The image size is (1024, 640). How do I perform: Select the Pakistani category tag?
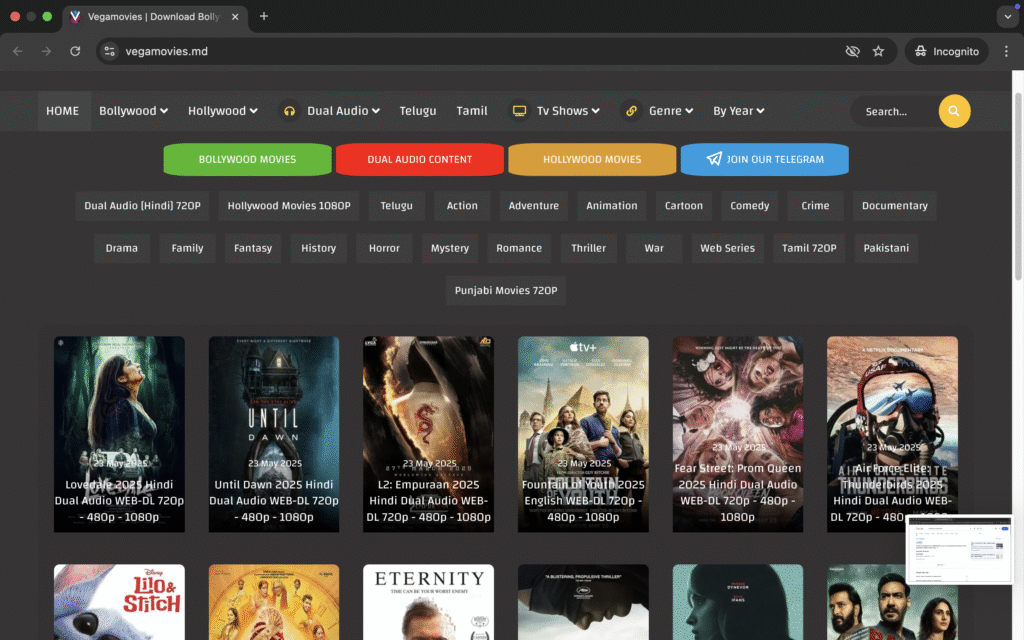tap(886, 248)
